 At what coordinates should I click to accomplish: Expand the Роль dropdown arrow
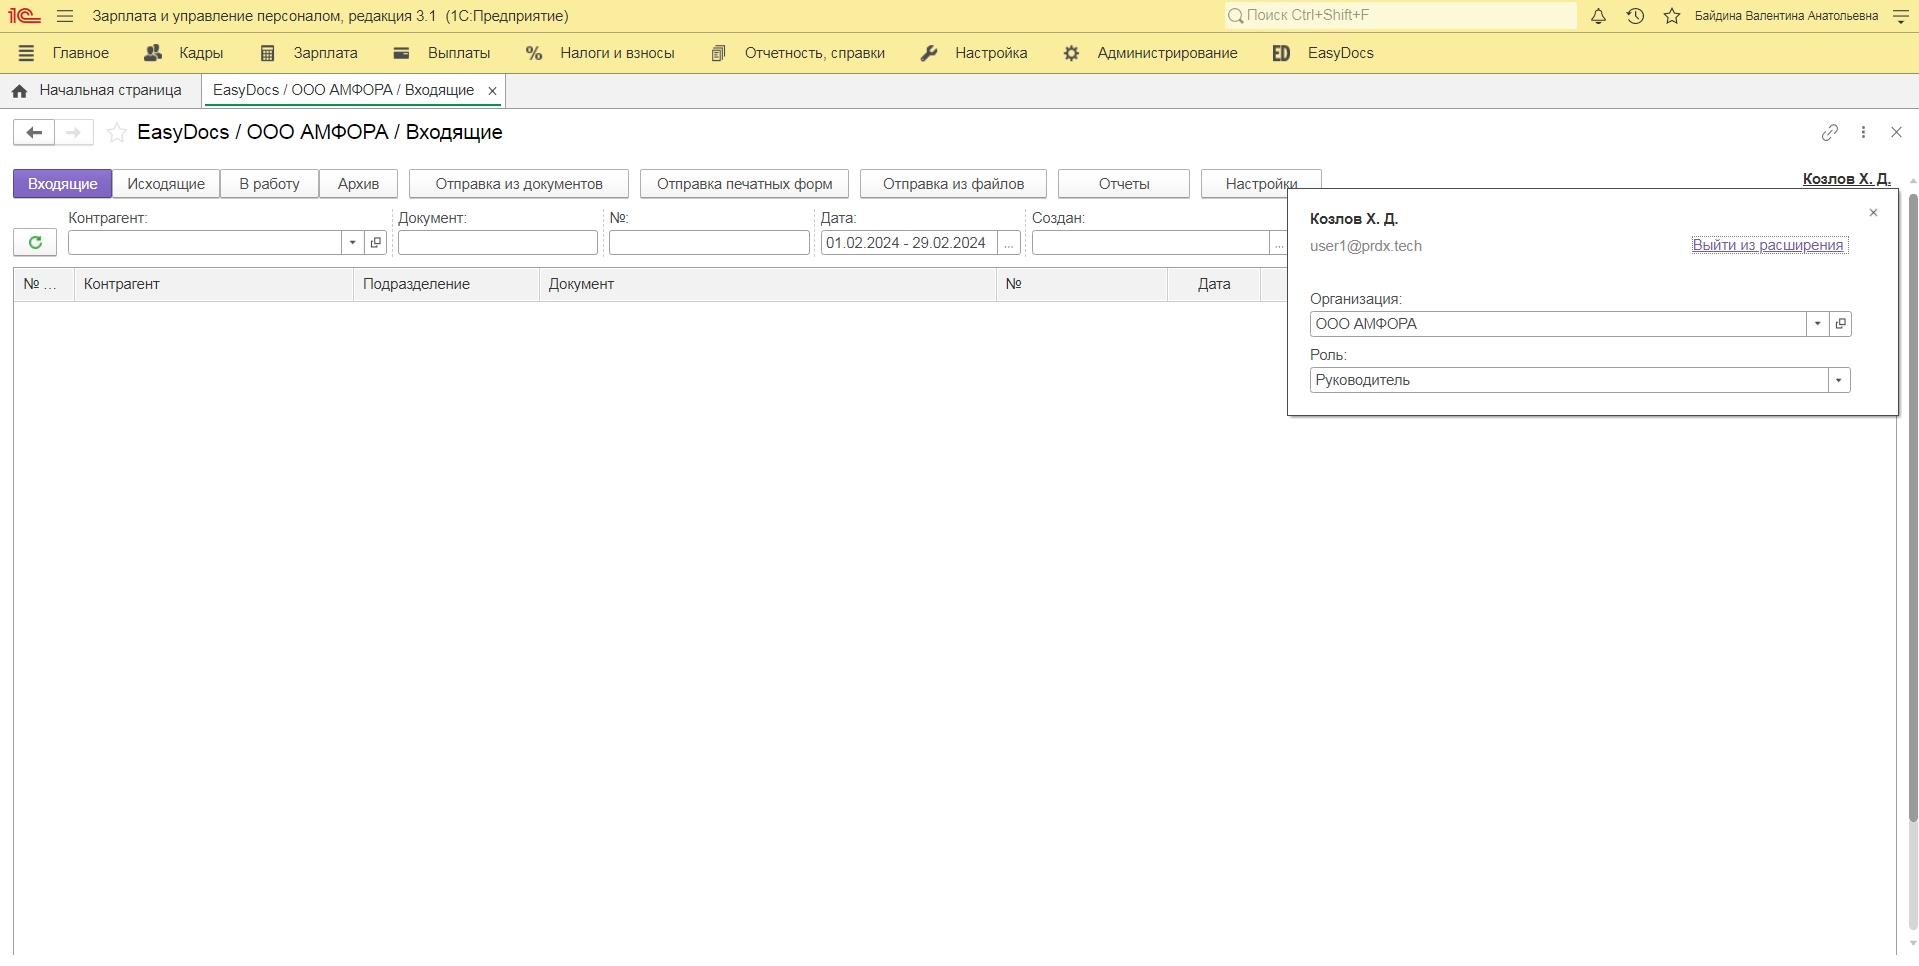[x=1838, y=380]
